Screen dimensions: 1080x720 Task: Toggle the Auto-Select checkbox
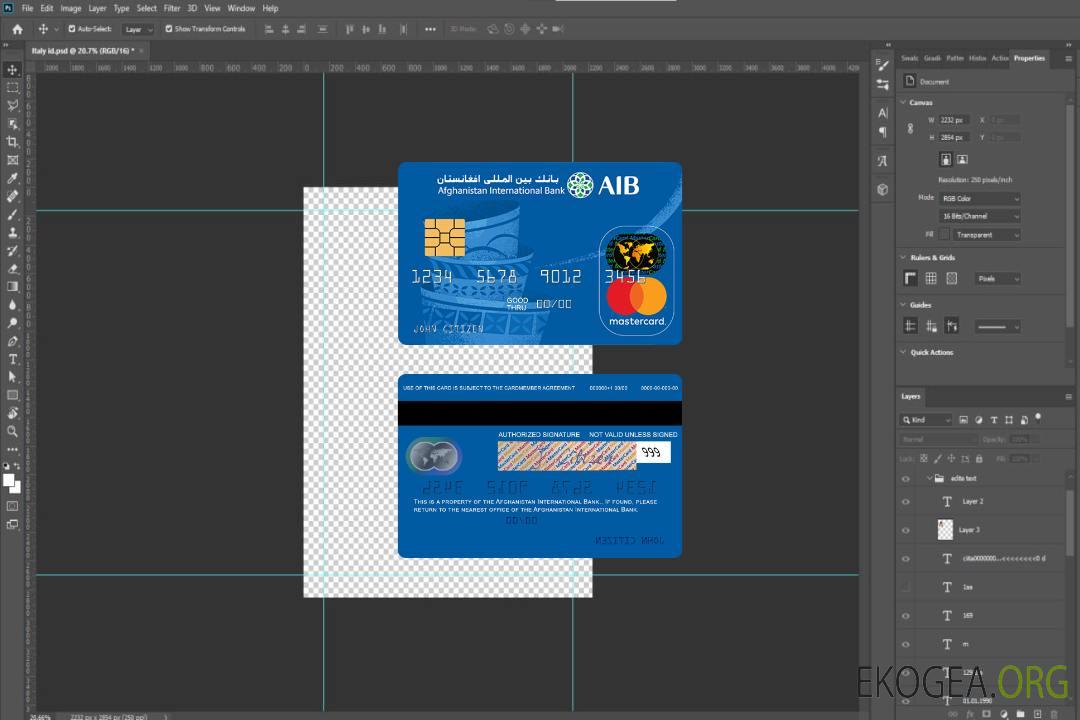click(x=72, y=29)
